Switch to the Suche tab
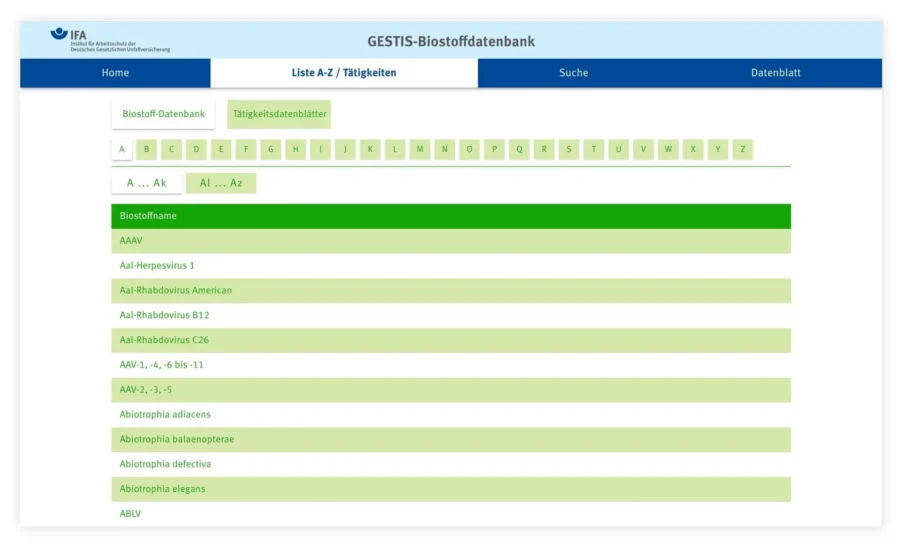903x546 pixels. click(x=574, y=73)
